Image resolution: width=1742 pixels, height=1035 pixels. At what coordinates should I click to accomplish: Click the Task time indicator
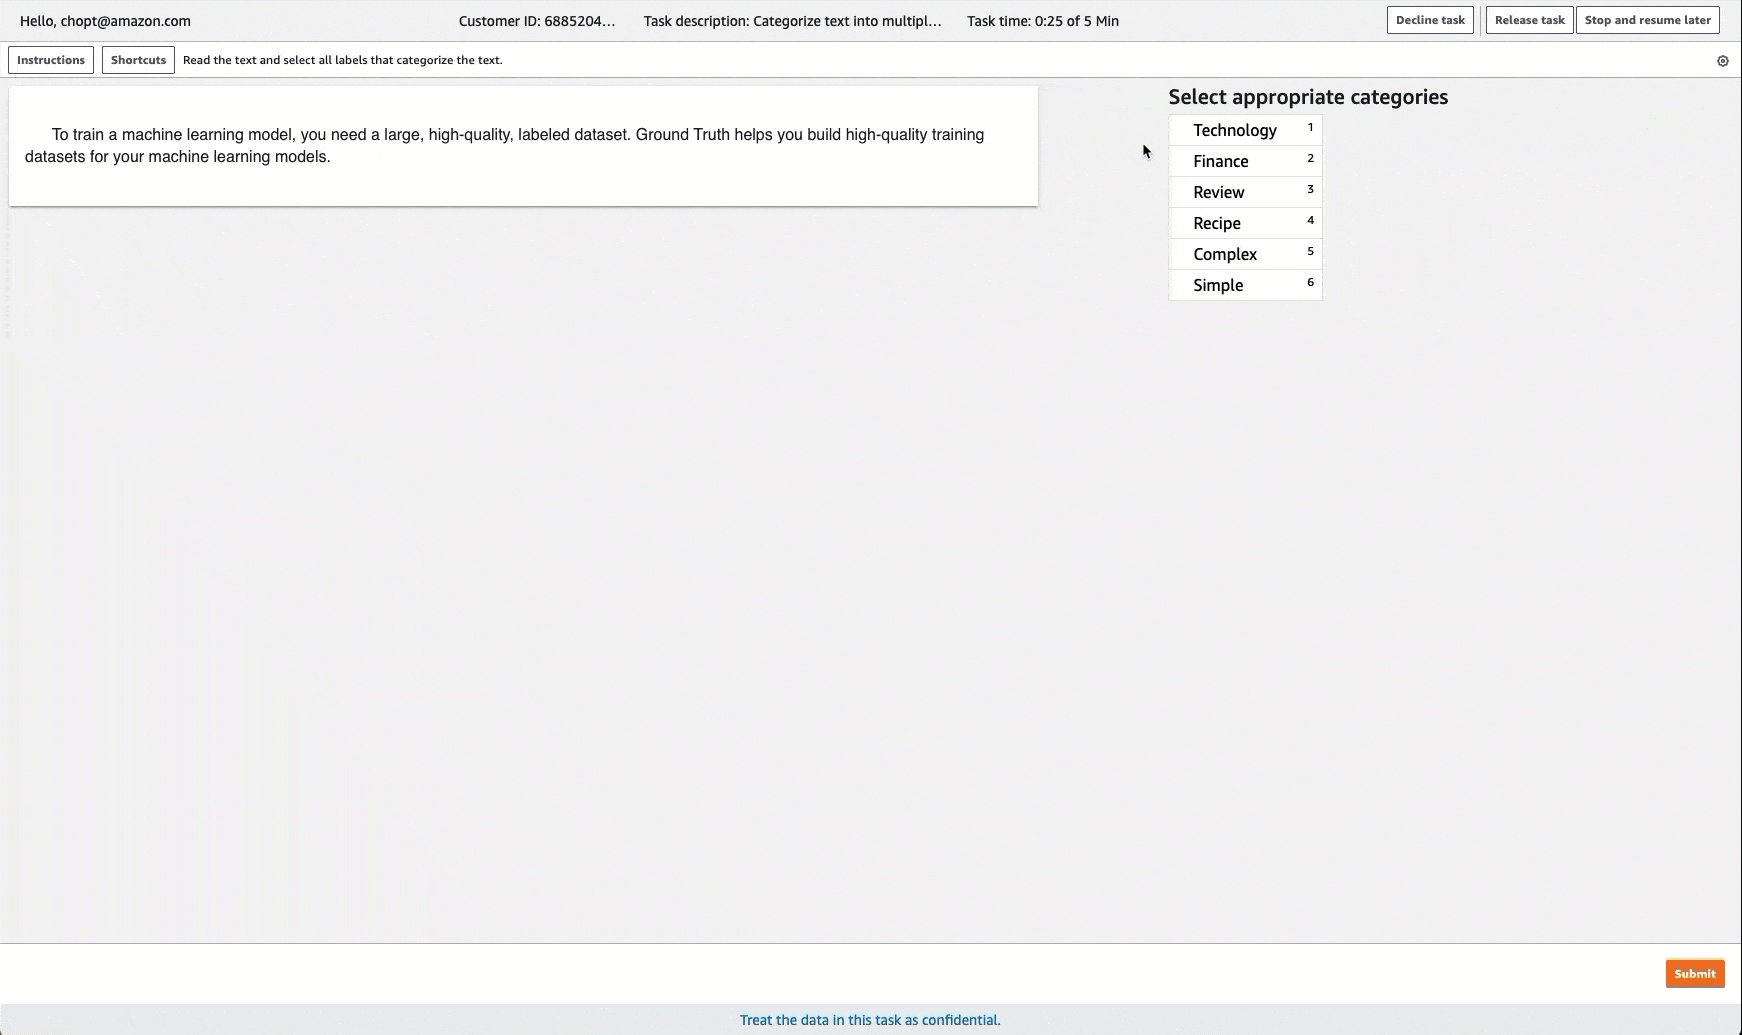(1043, 20)
